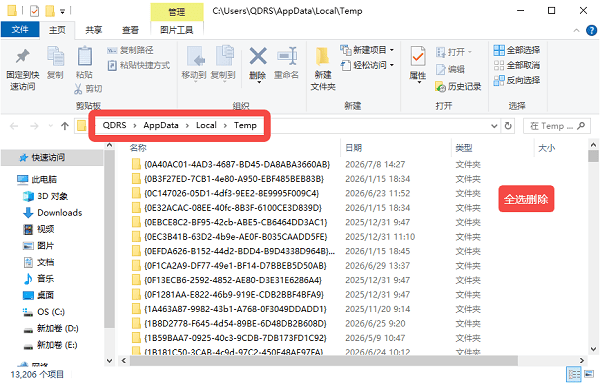The image size is (600, 383).
Task: Click the help question mark icon
Action: click(x=591, y=30)
